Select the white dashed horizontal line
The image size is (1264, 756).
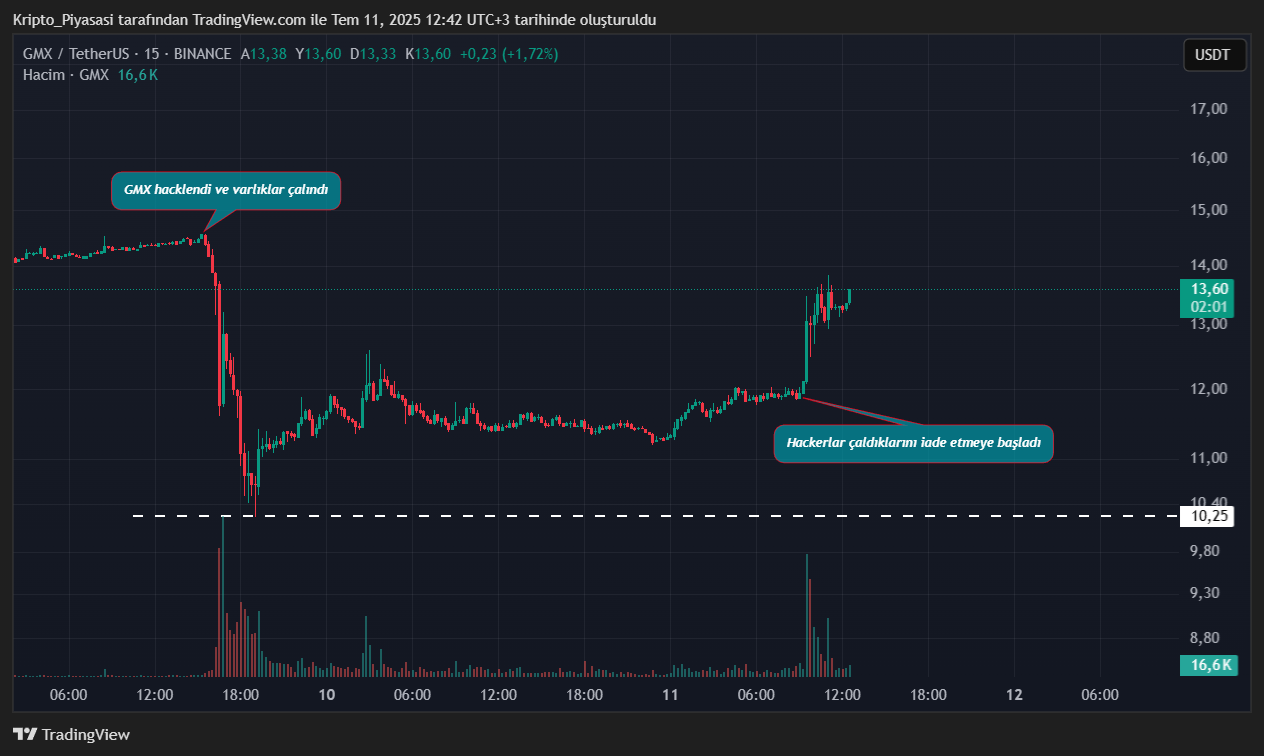coord(600,516)
